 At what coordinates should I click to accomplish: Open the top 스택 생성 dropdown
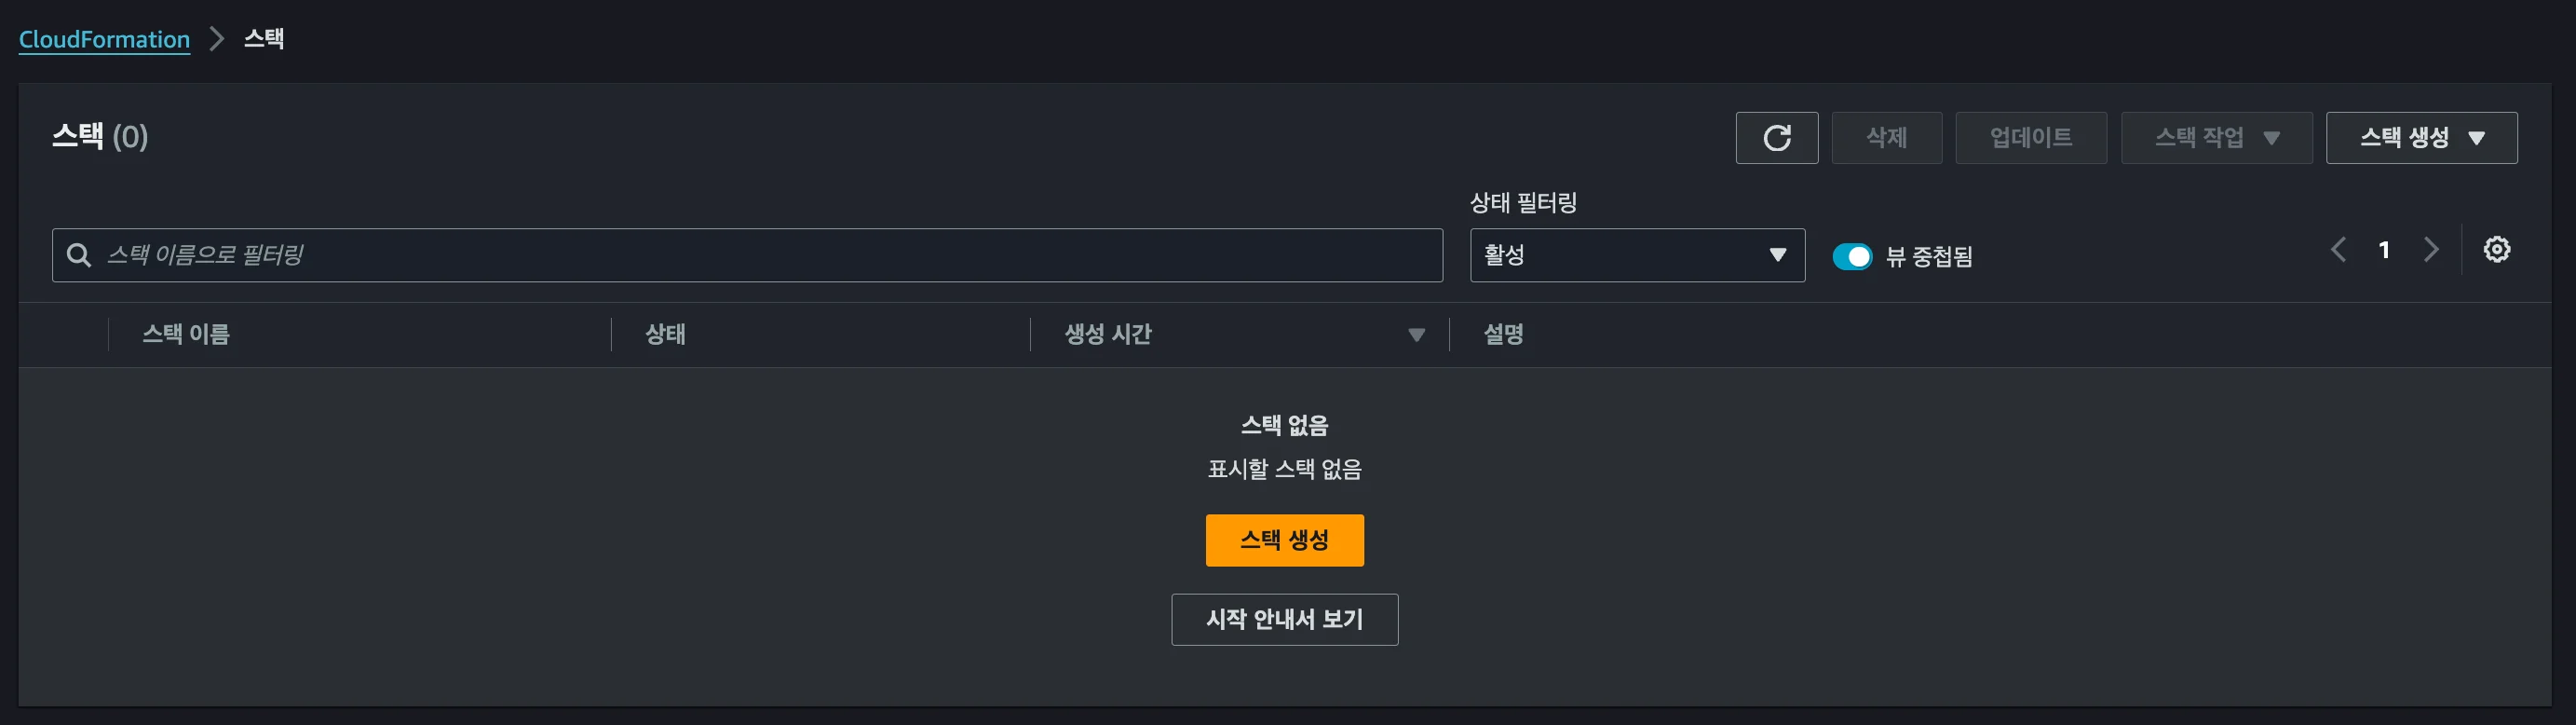coord(2421,138)
